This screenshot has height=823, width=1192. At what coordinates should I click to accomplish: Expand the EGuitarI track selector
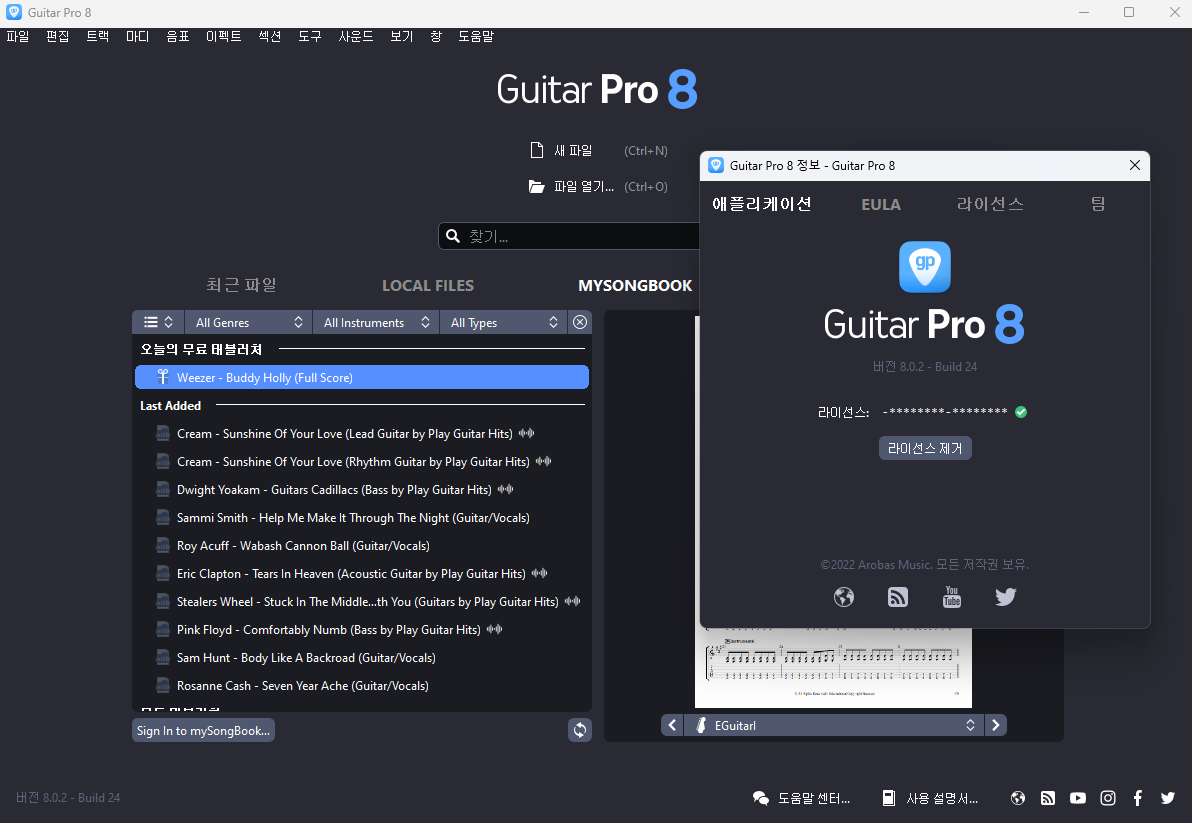[x=834, y=726]
